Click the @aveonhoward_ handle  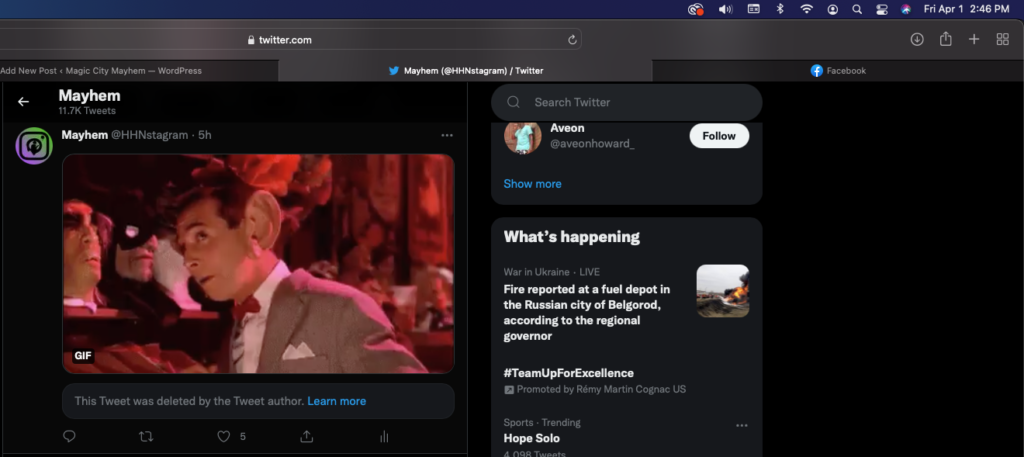(592, 144)
